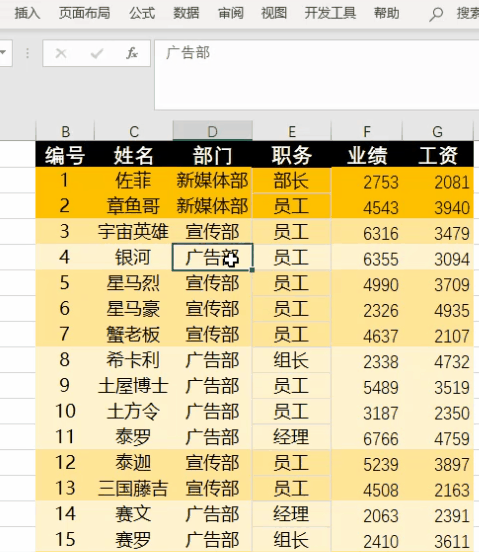Open the 页面布局 ribbon tab

click(x=84, y=13)
